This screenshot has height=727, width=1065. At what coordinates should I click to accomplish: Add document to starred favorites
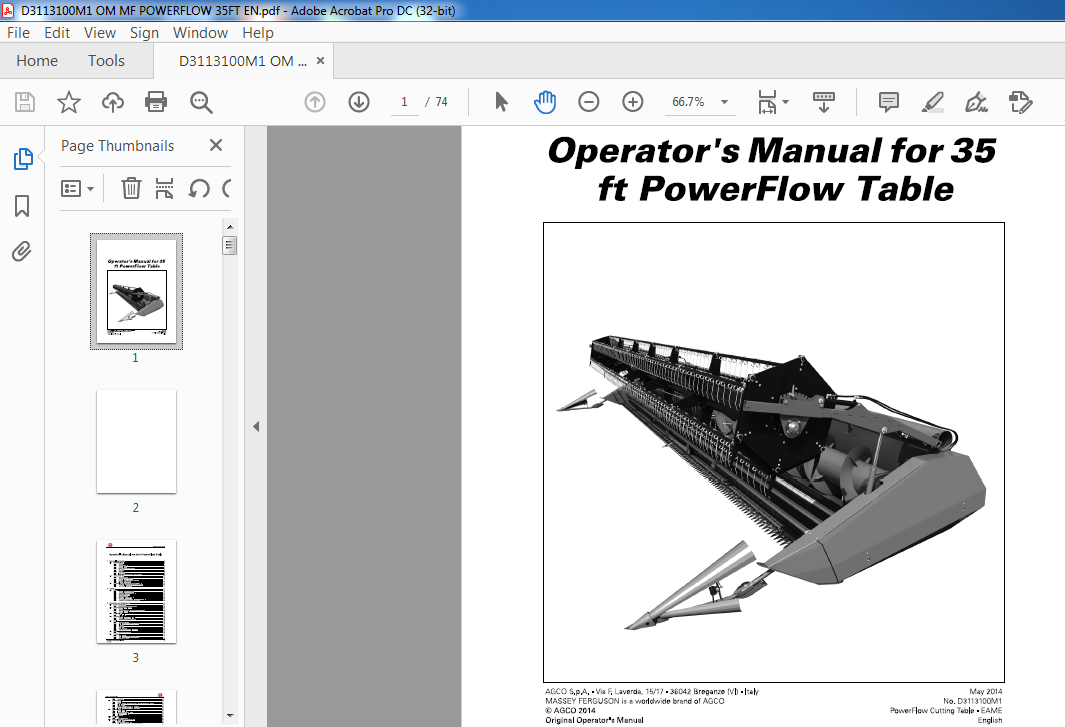point(69,102)
